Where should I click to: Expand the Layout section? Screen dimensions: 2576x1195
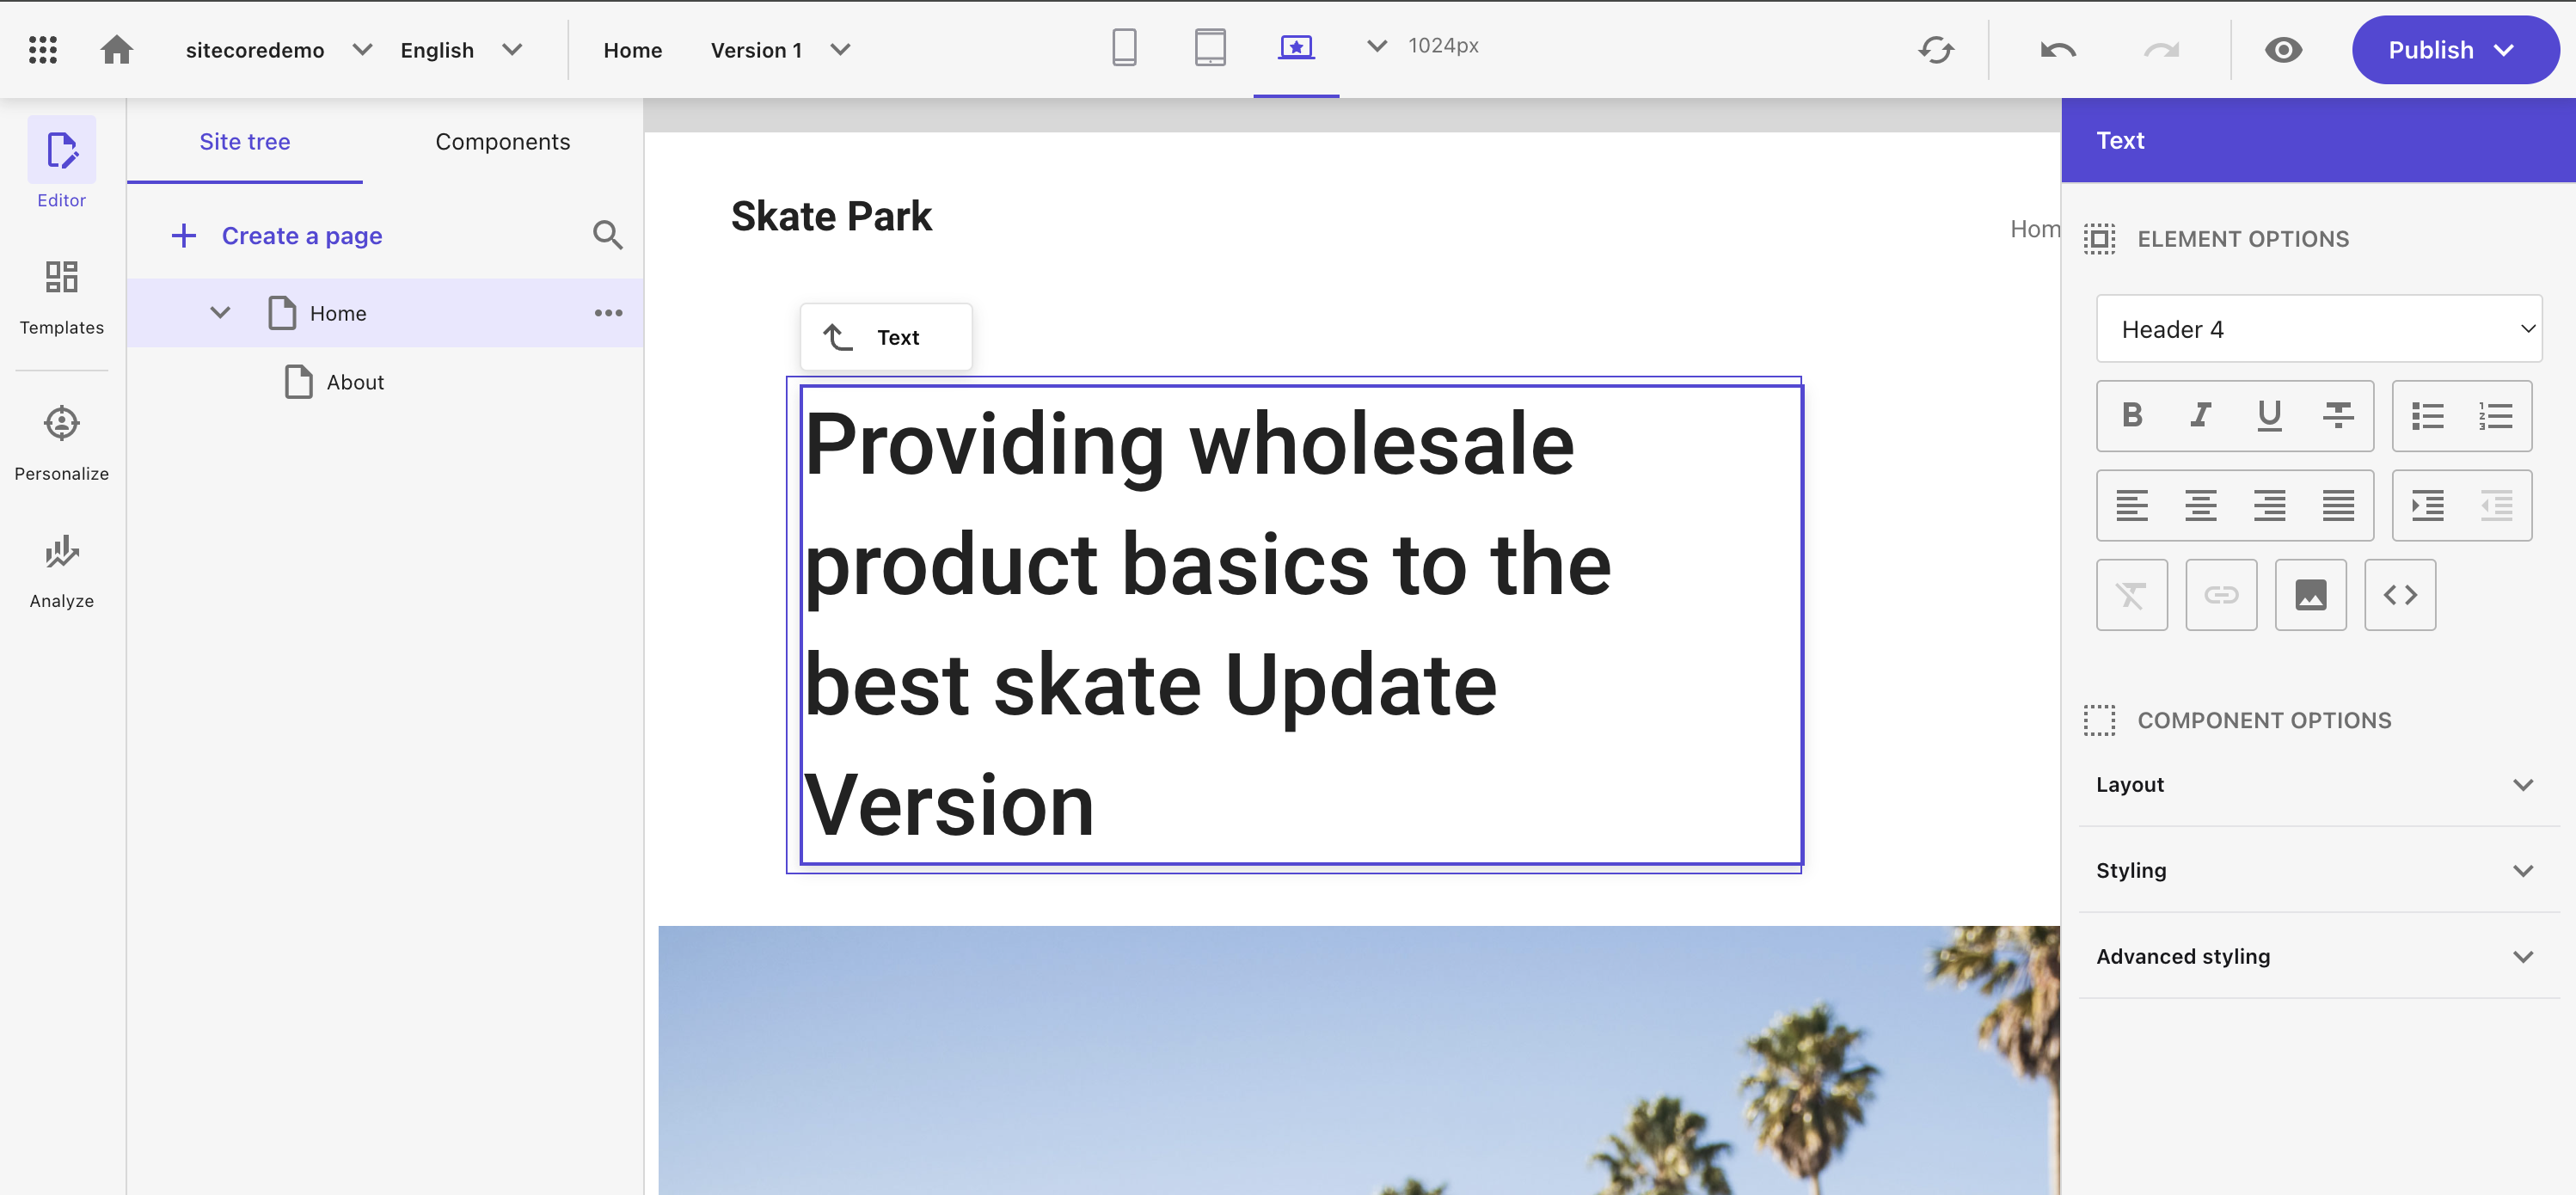tap(2319, 785)
